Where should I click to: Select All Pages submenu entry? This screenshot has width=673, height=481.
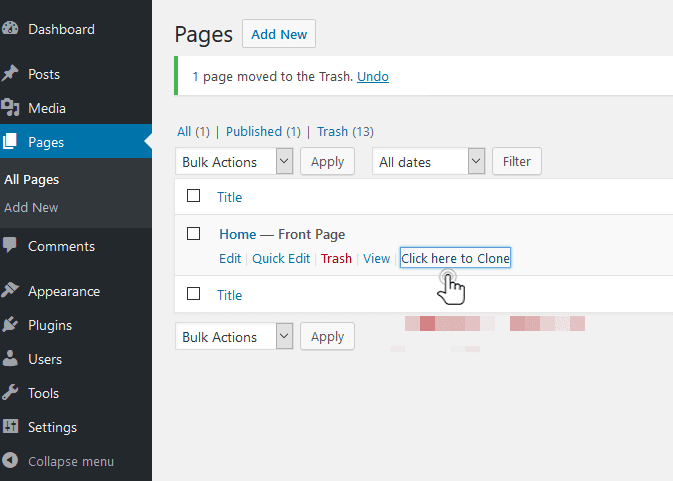[x=31, y=179]
